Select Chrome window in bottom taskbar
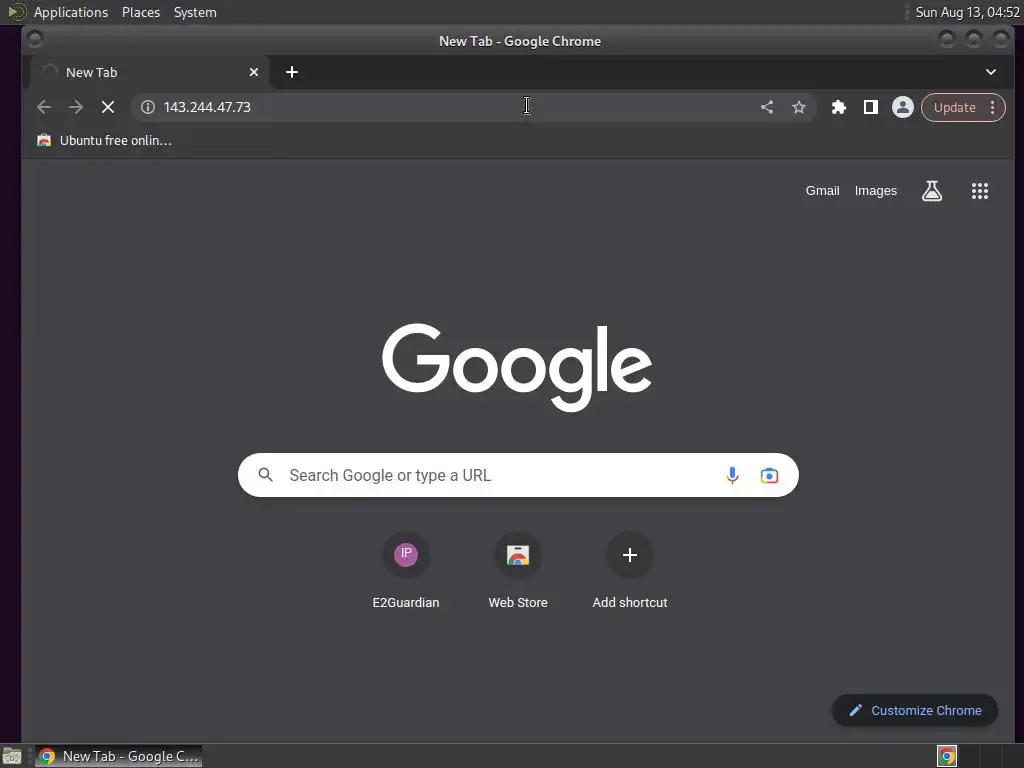The image size is (1024, 768). tap(118, 756)
